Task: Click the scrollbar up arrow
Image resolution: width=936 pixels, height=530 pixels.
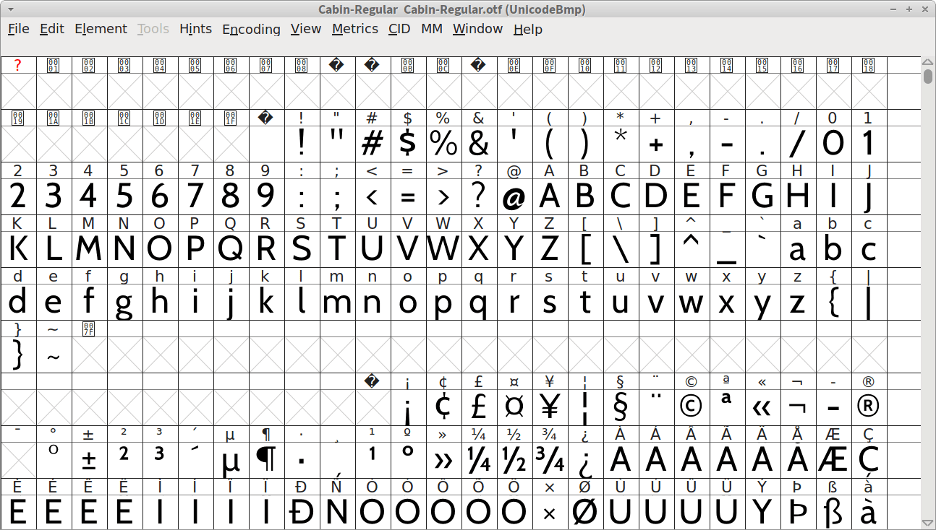Action: point(927,61)
